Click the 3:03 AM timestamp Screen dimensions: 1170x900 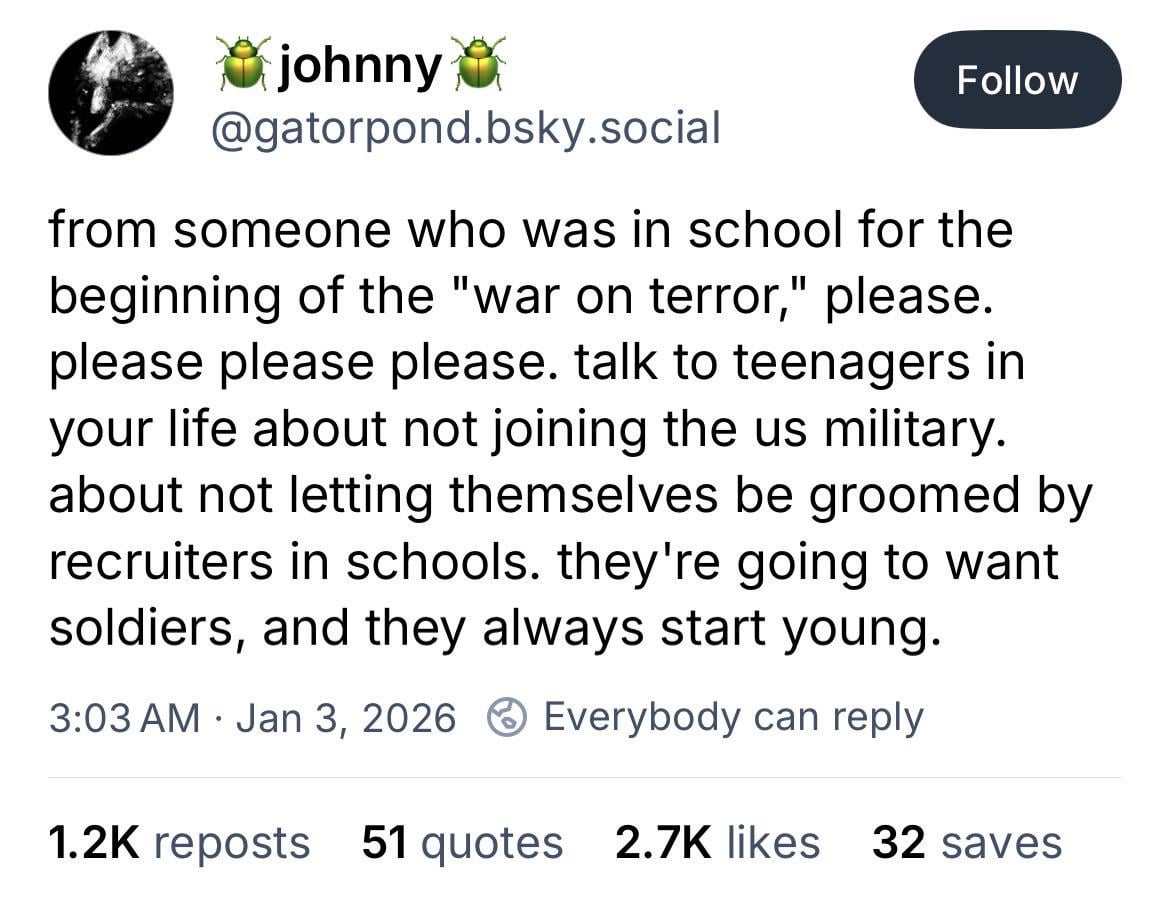click(124, 718)
